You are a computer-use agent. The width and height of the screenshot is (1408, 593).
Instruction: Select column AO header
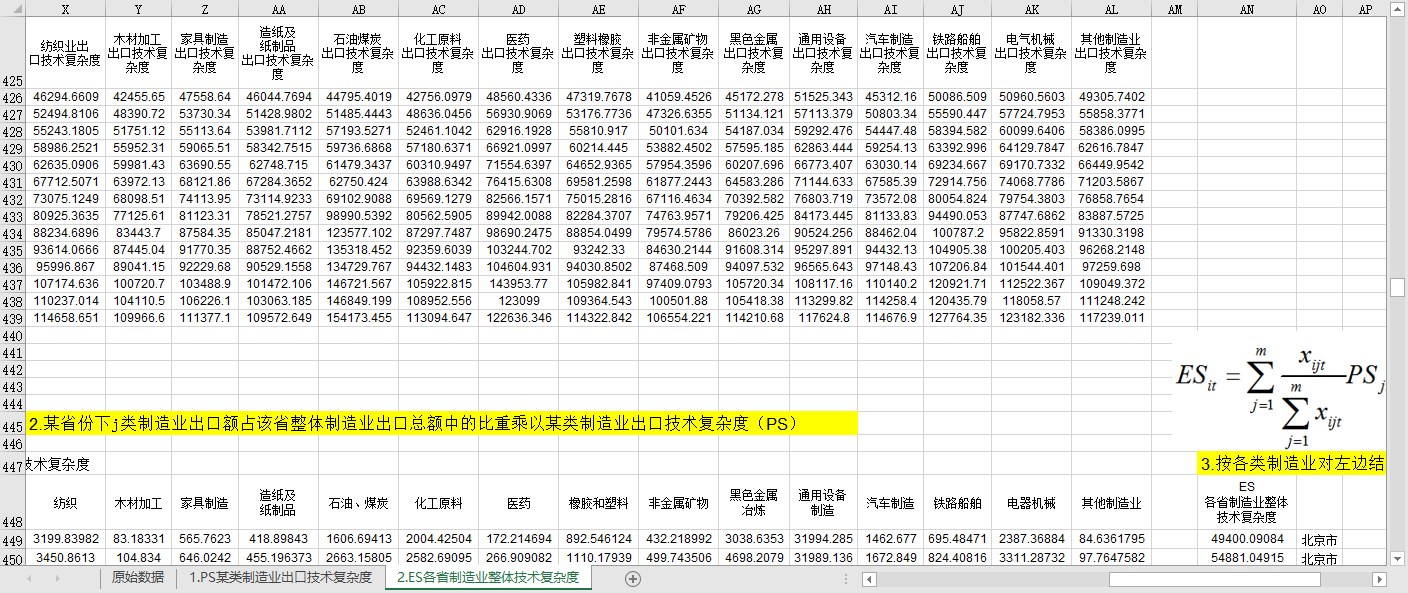point(1320,8)
